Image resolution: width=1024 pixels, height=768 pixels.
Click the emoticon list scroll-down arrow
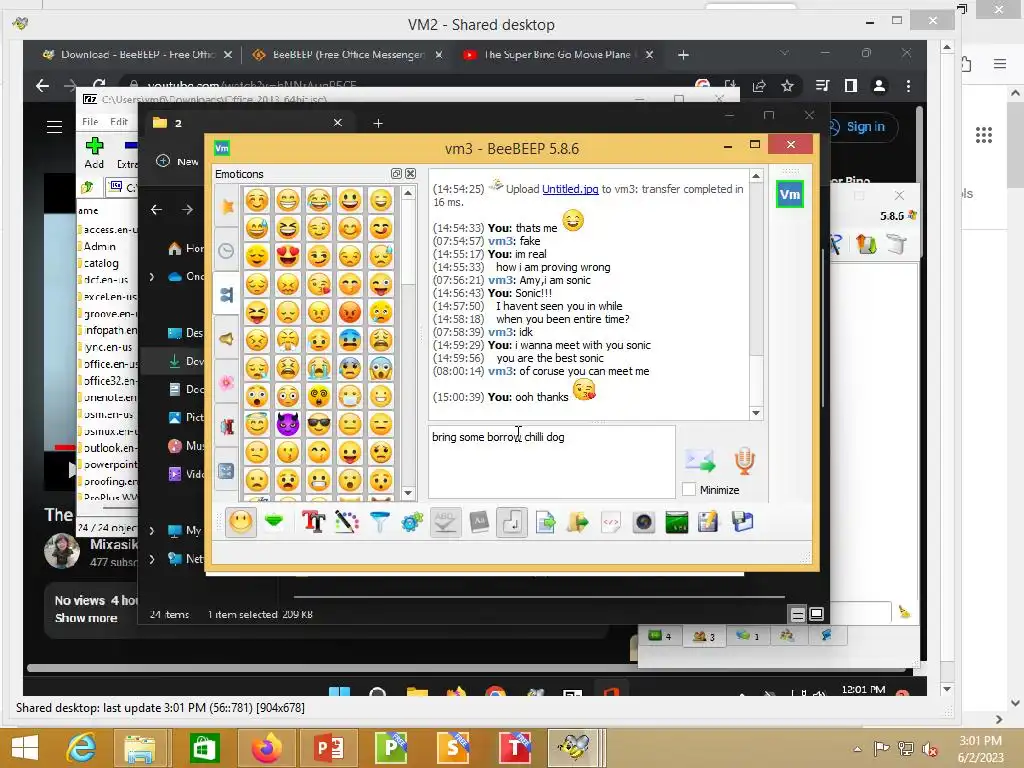408,493
